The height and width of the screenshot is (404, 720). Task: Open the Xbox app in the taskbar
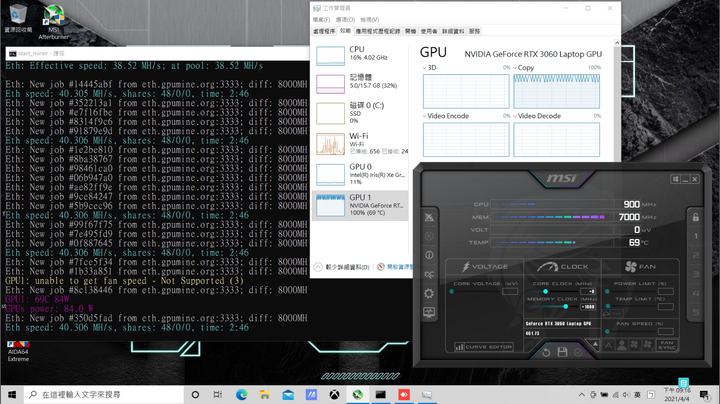click(334, 394)
